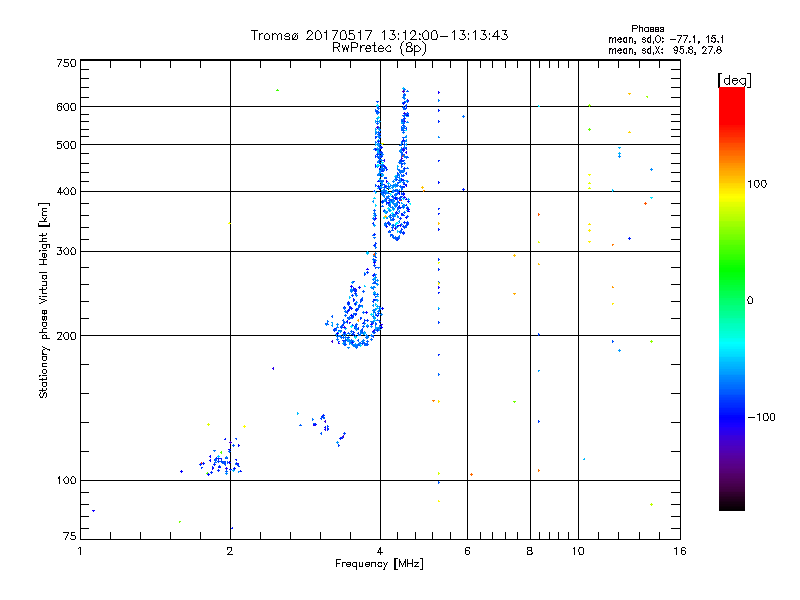Click the '[deg]' color bar unit label

[734, 80]
